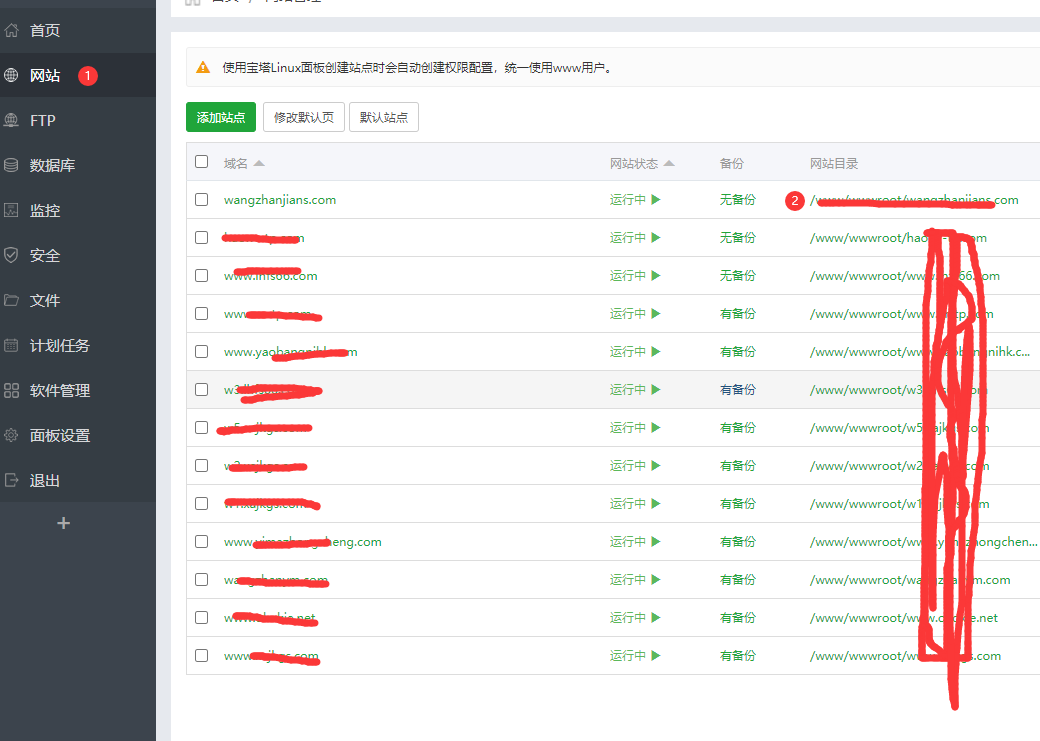Image resolution: width=1040 pixels, height=741 pixels.
Task: Check the checkbox for wangzhanjians.com
Action: 201,199
